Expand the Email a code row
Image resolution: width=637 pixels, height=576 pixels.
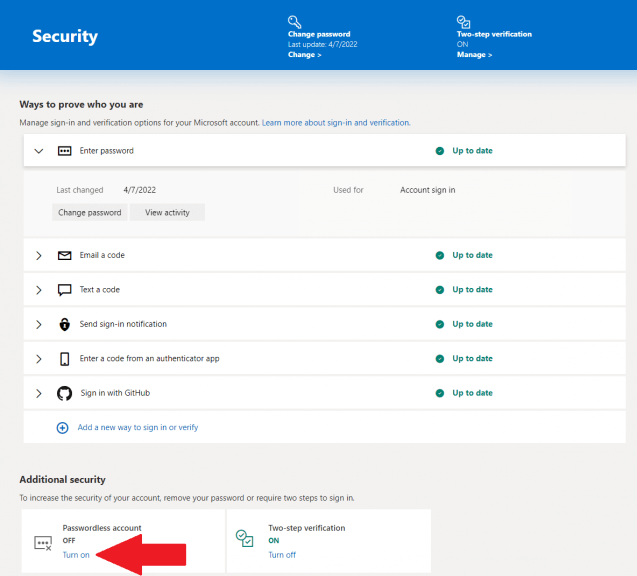(39, 256)
